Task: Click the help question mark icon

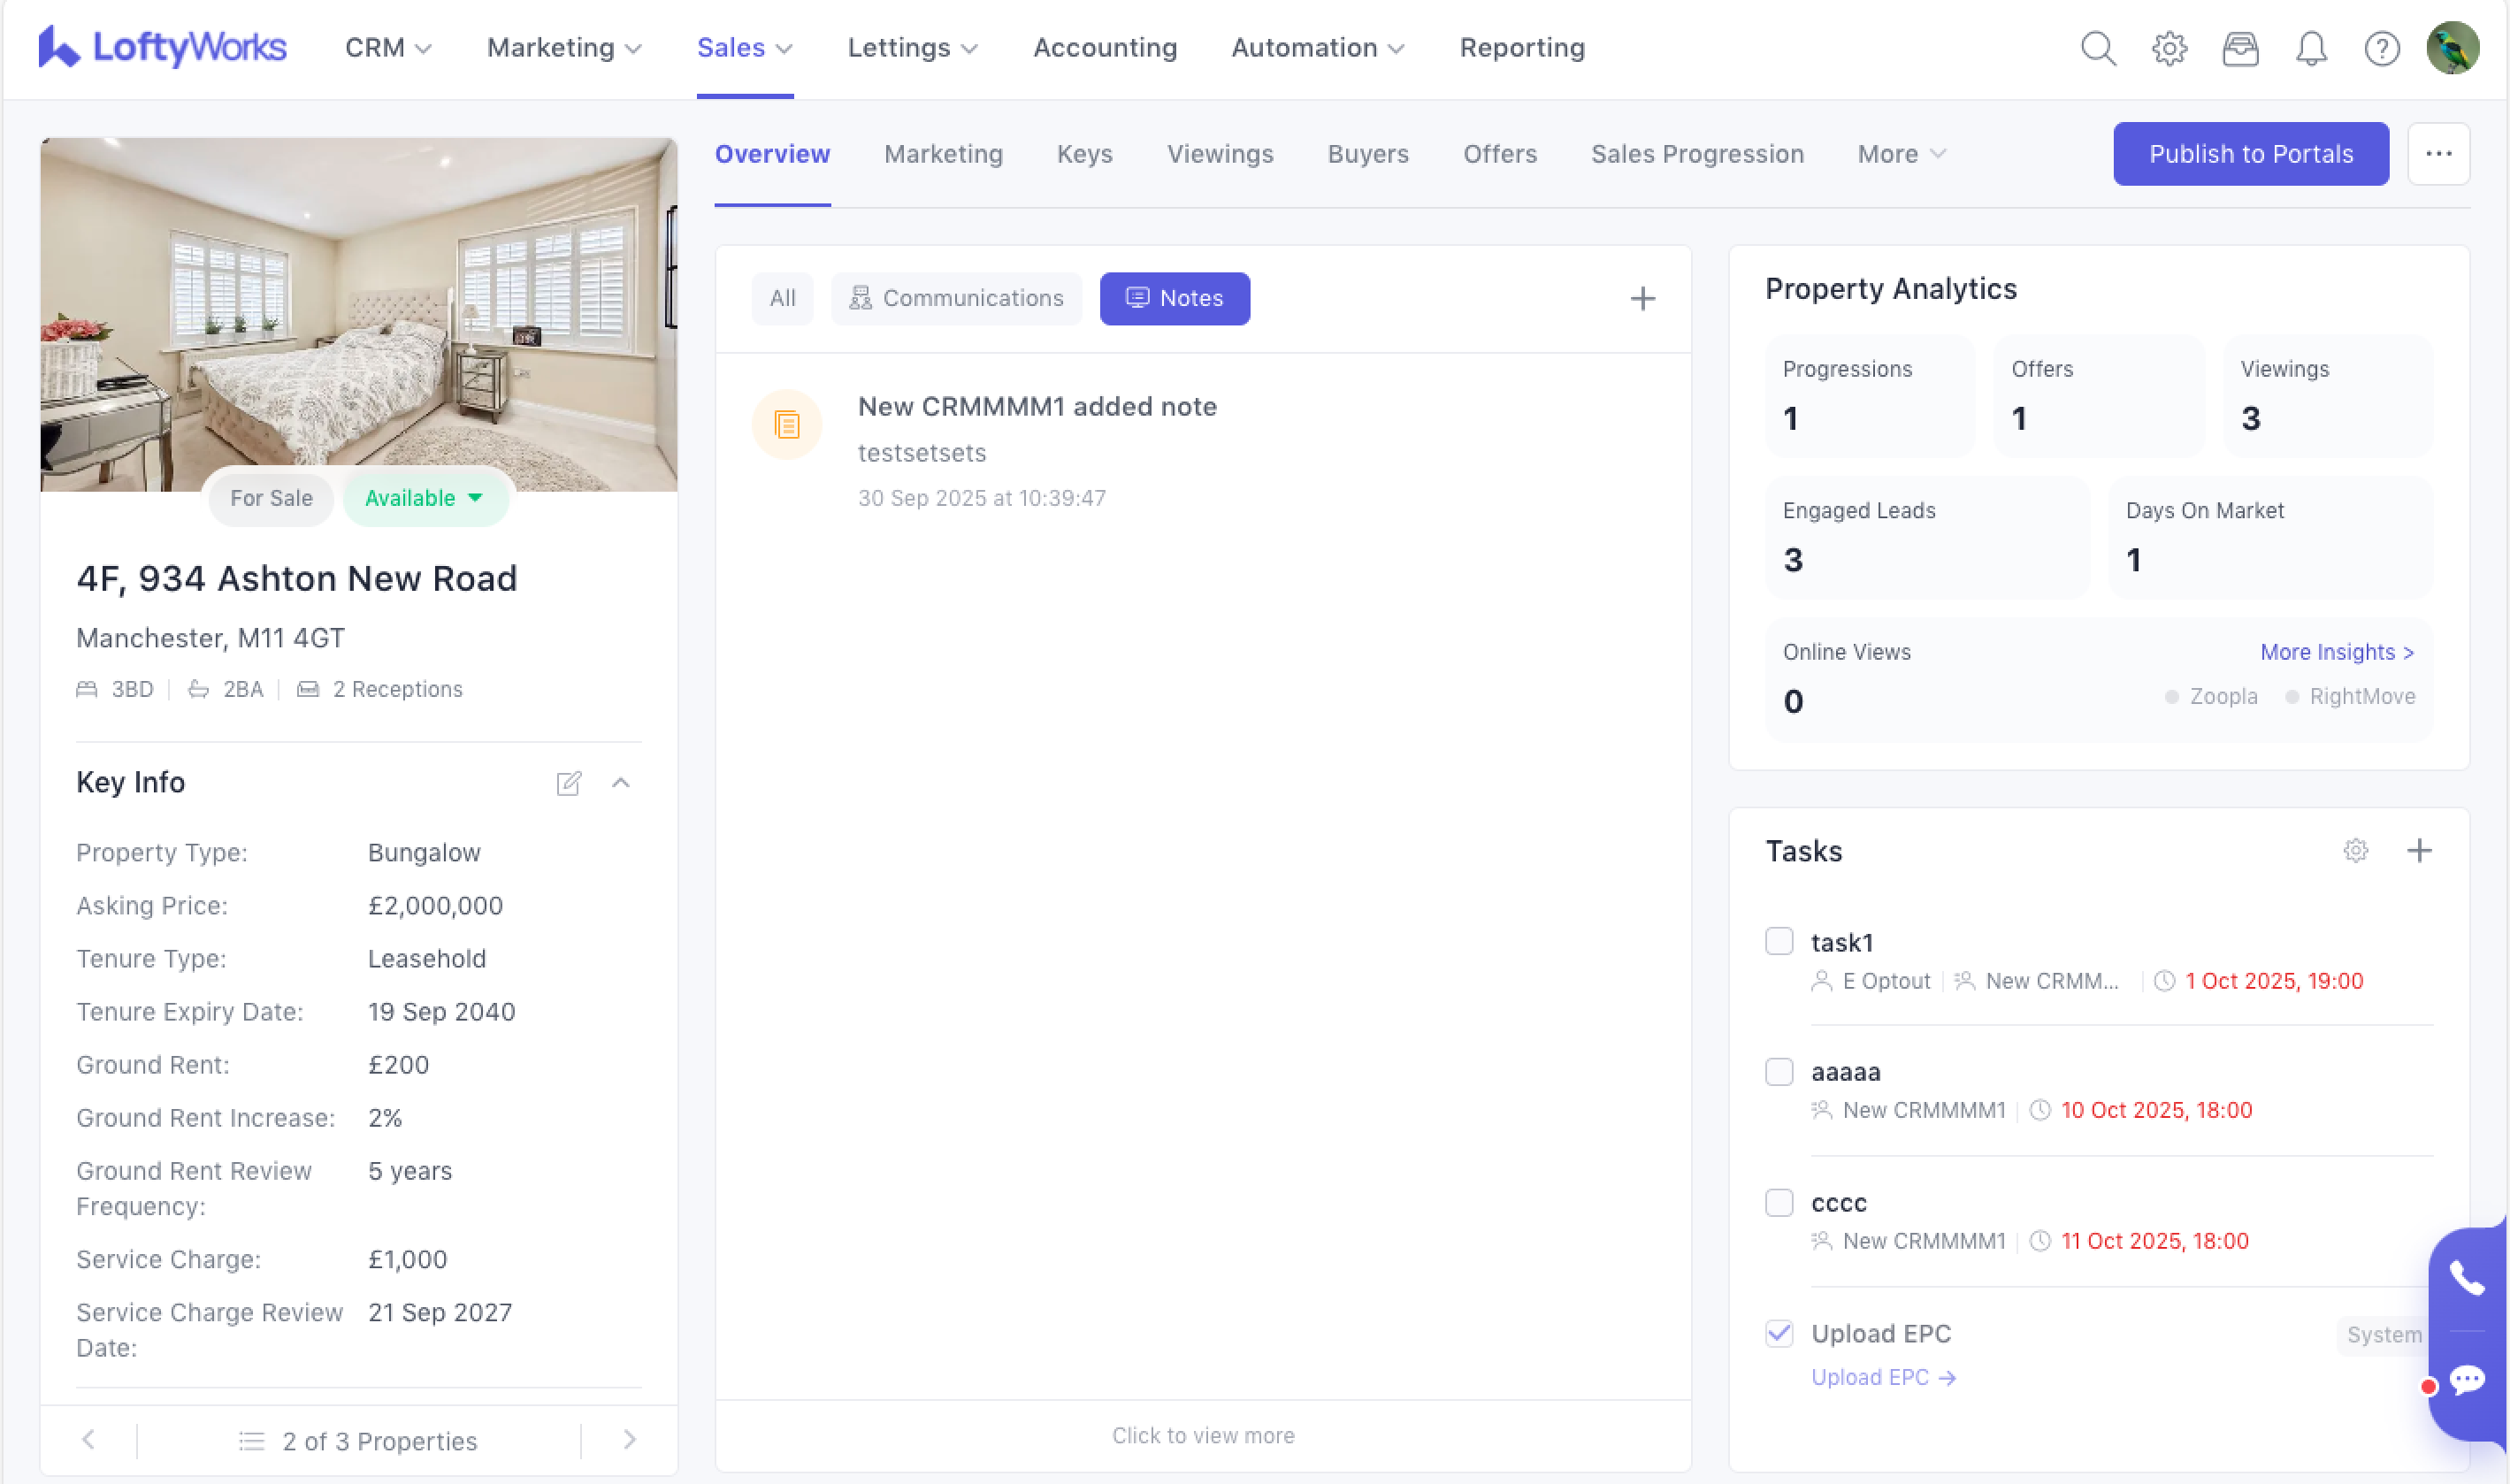Action: [x=2382, y=48]
